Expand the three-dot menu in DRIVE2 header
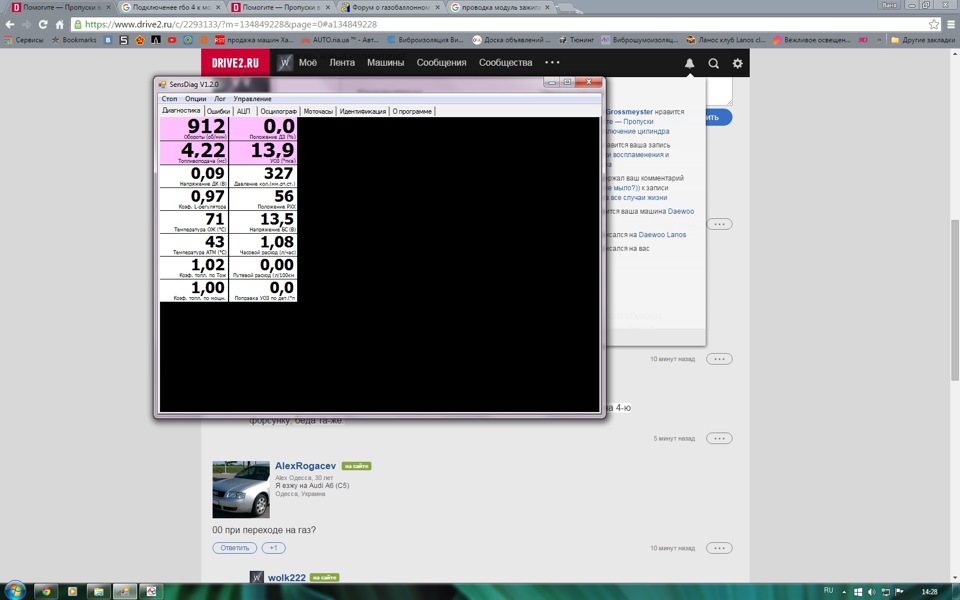The height and width of the screenshot is (600, 960). 552,62
